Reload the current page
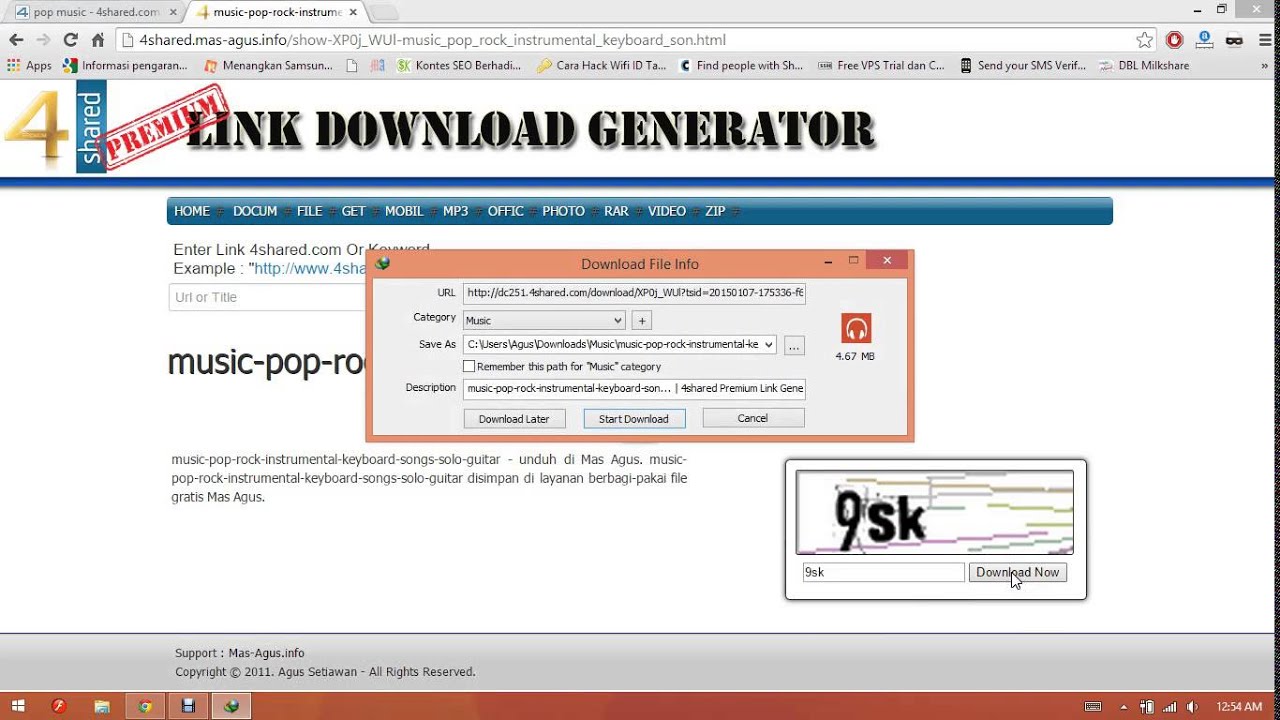This screenshot has width=1280, height=720. (70, 40)
